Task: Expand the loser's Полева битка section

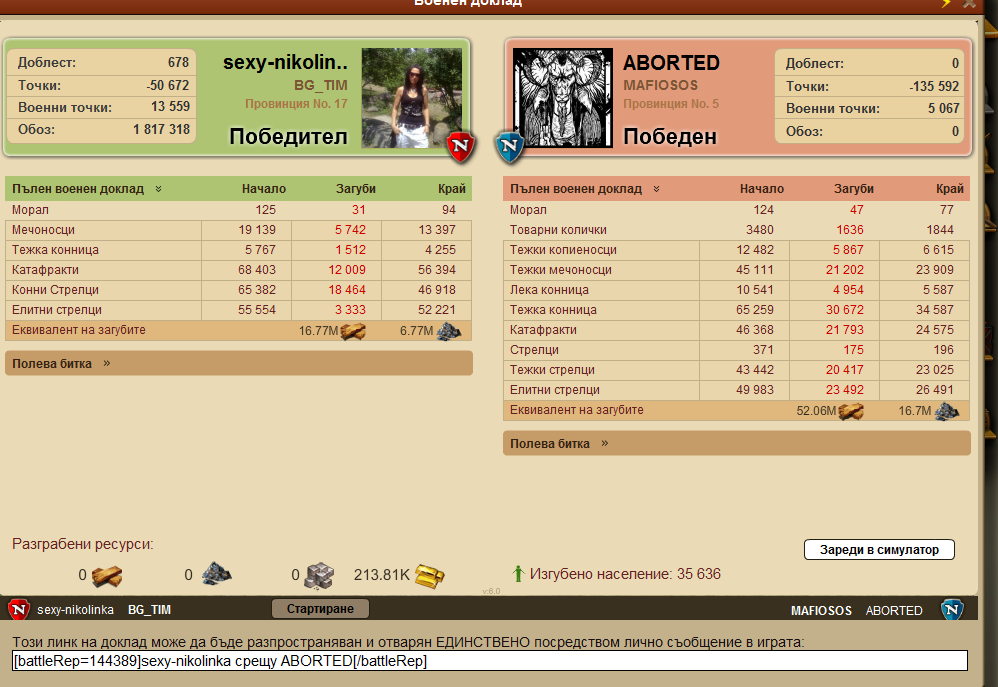Action: point(605,443)
